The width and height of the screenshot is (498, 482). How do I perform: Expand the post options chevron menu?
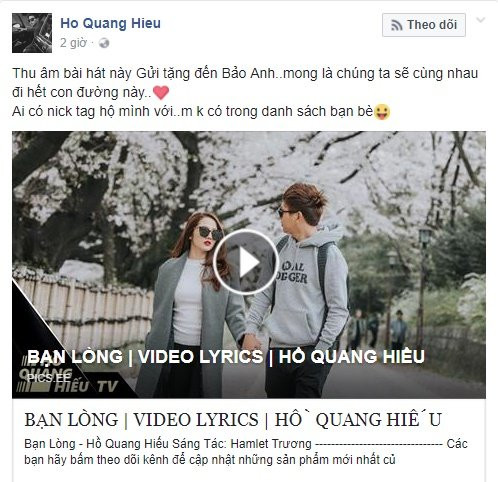tap(480, 20)
